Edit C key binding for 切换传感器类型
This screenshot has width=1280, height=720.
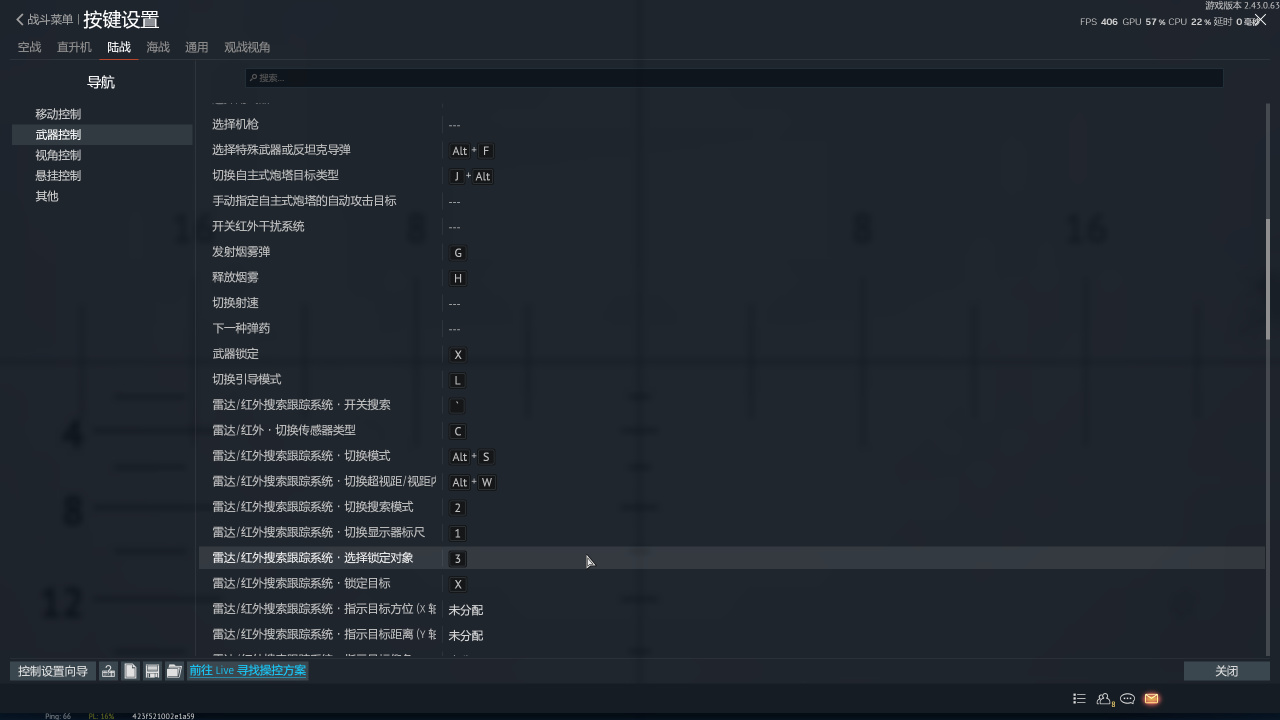(458, 432)
